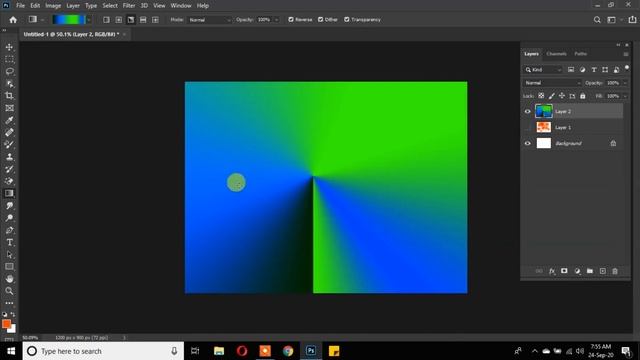Select the Zoom tool
640x360 pixels.
pyautogui.click(x=9, y=291)
